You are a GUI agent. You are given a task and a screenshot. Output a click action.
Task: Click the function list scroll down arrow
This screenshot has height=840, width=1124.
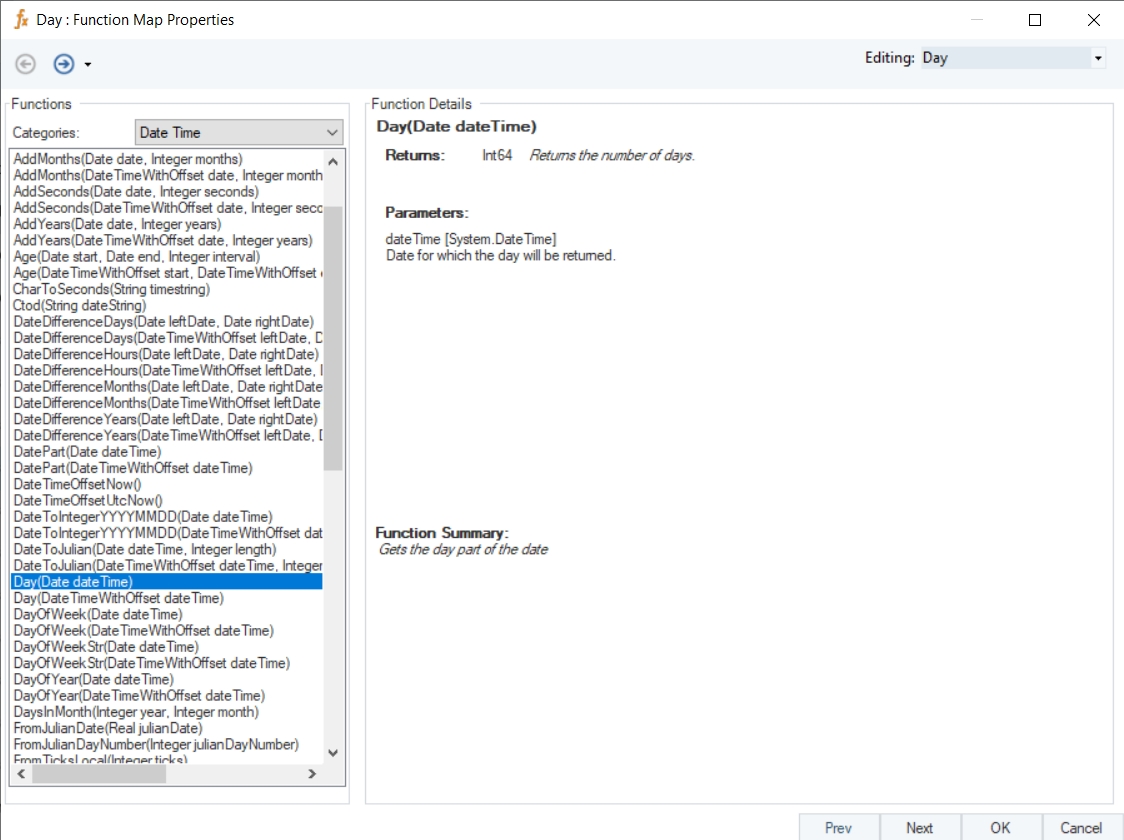click(333, 753)
